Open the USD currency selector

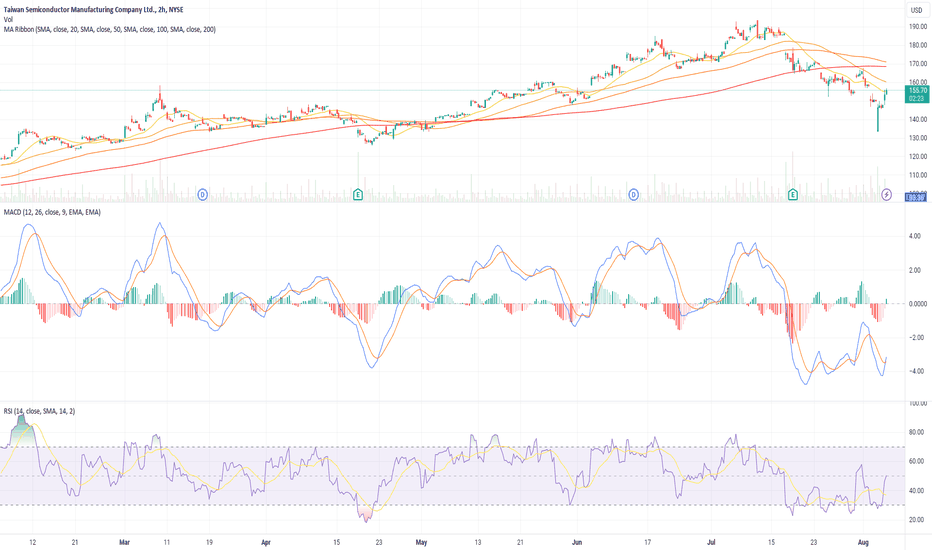tap(917, 10)
